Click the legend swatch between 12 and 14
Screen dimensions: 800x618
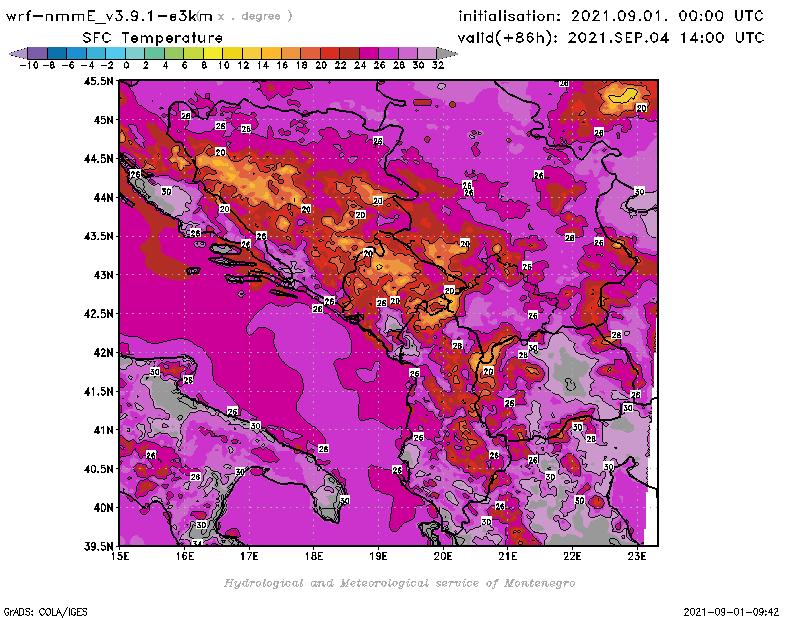[252, 53]
